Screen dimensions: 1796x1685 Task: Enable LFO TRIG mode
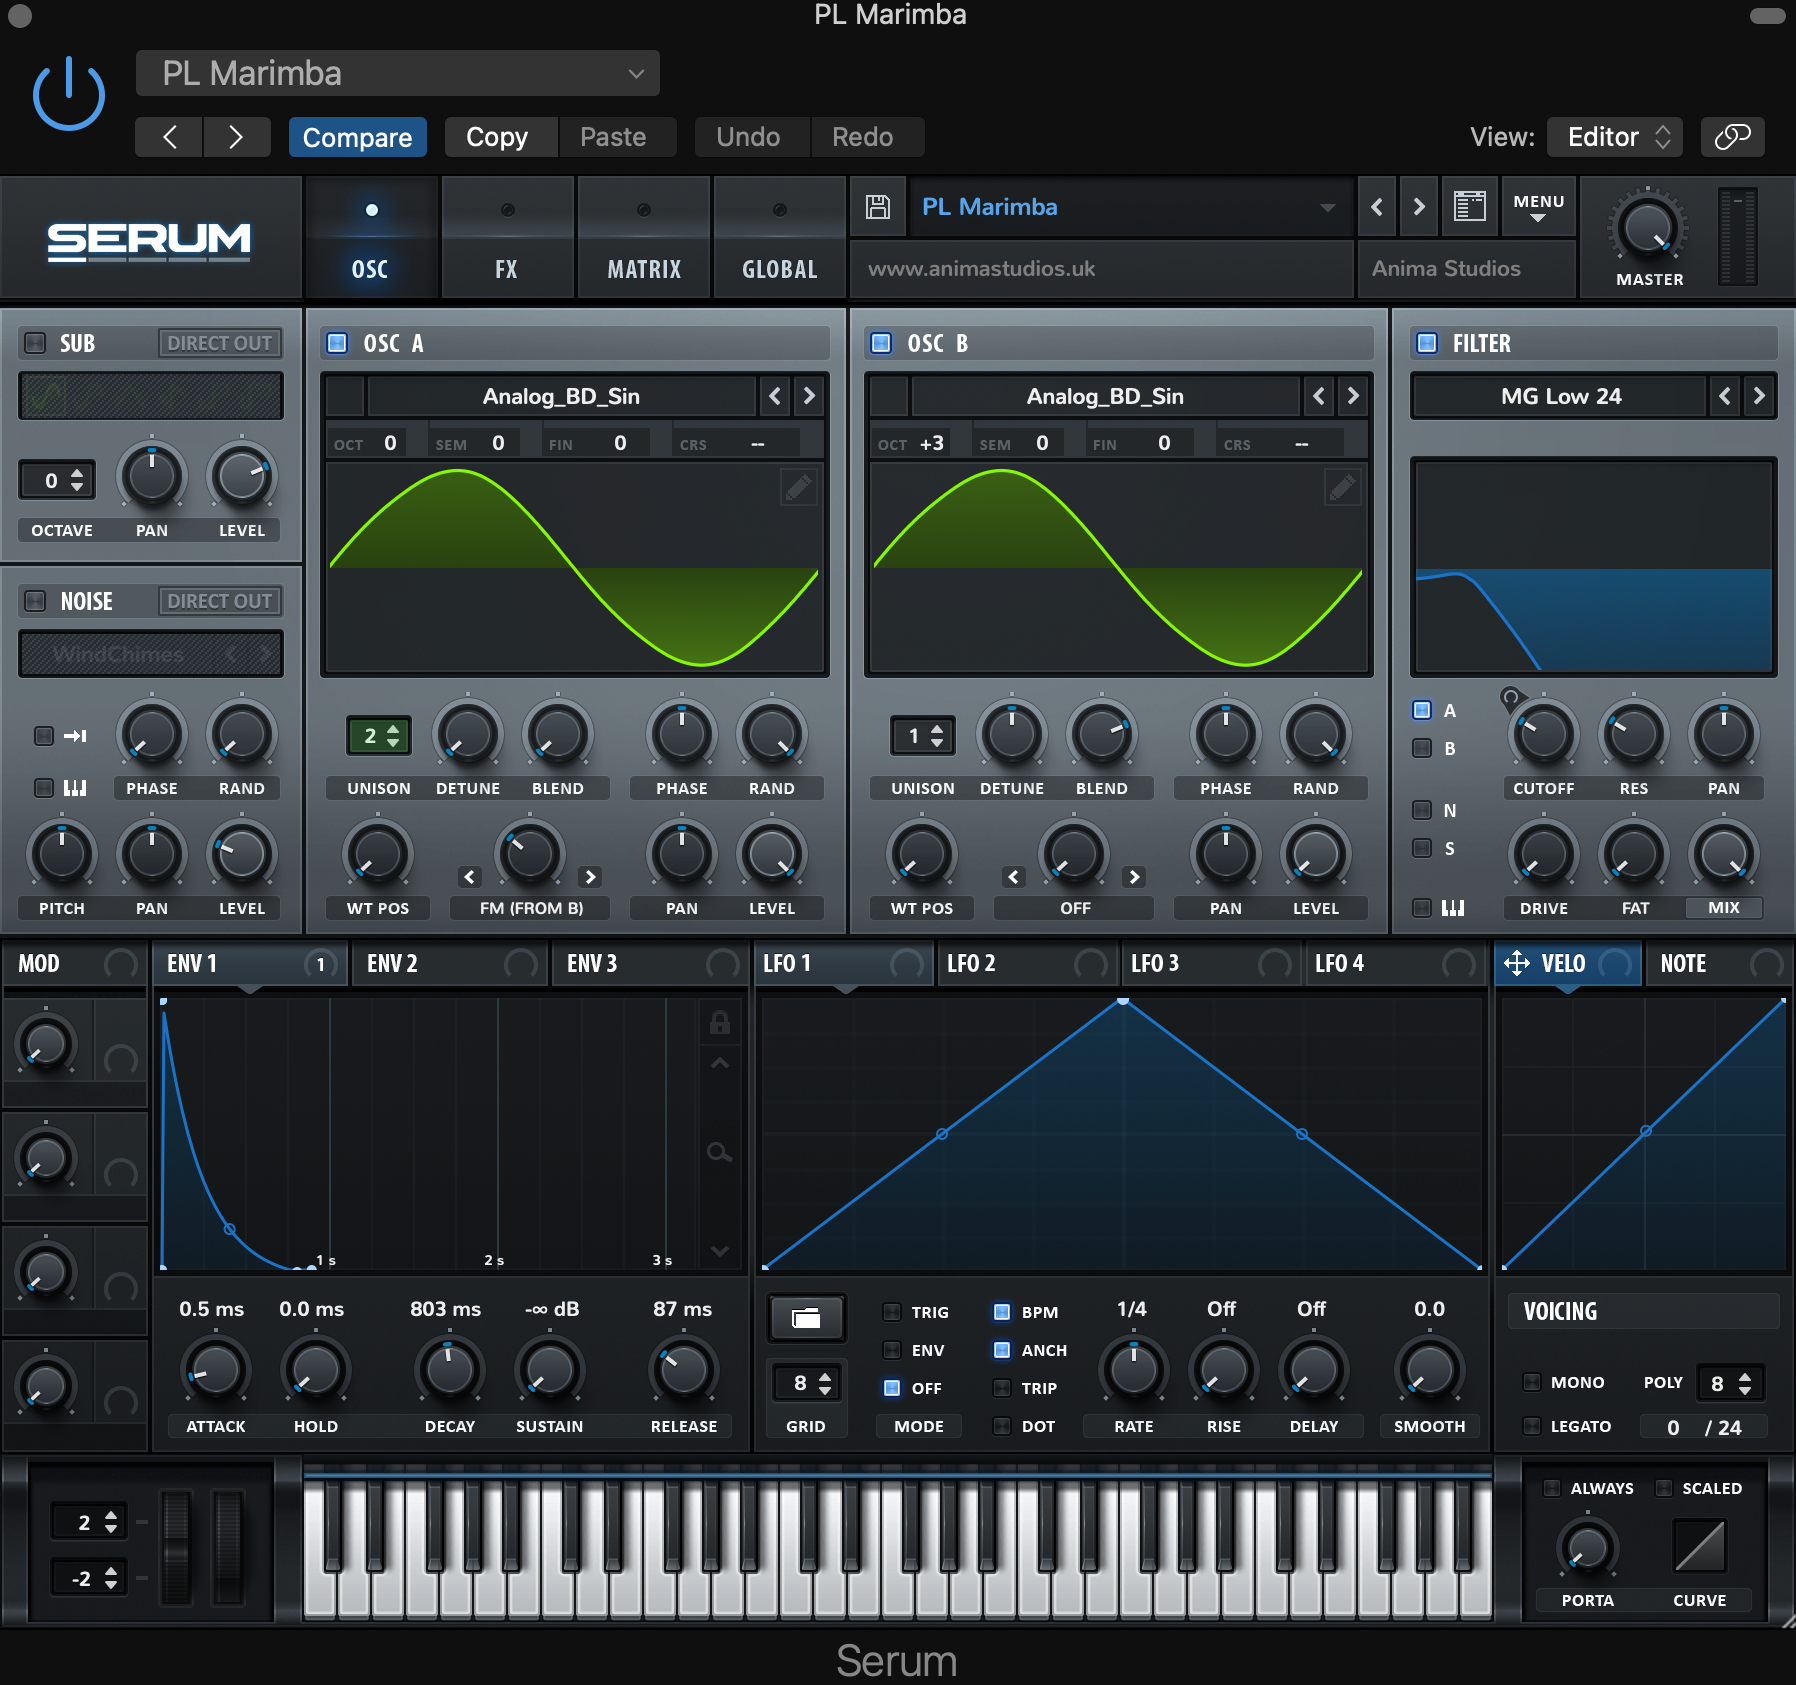point(892,1312)
